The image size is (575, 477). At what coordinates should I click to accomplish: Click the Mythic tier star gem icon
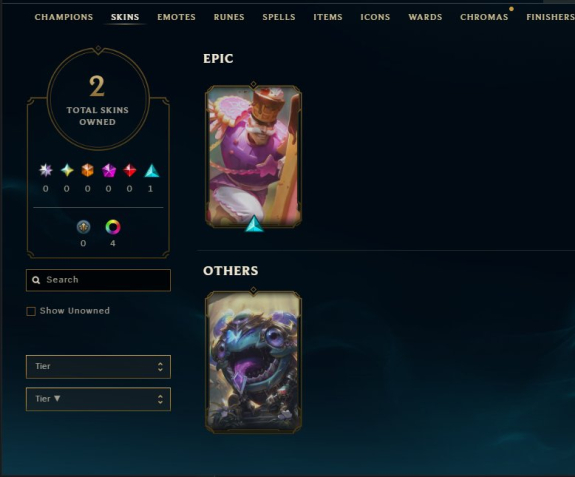click(67, 170)
